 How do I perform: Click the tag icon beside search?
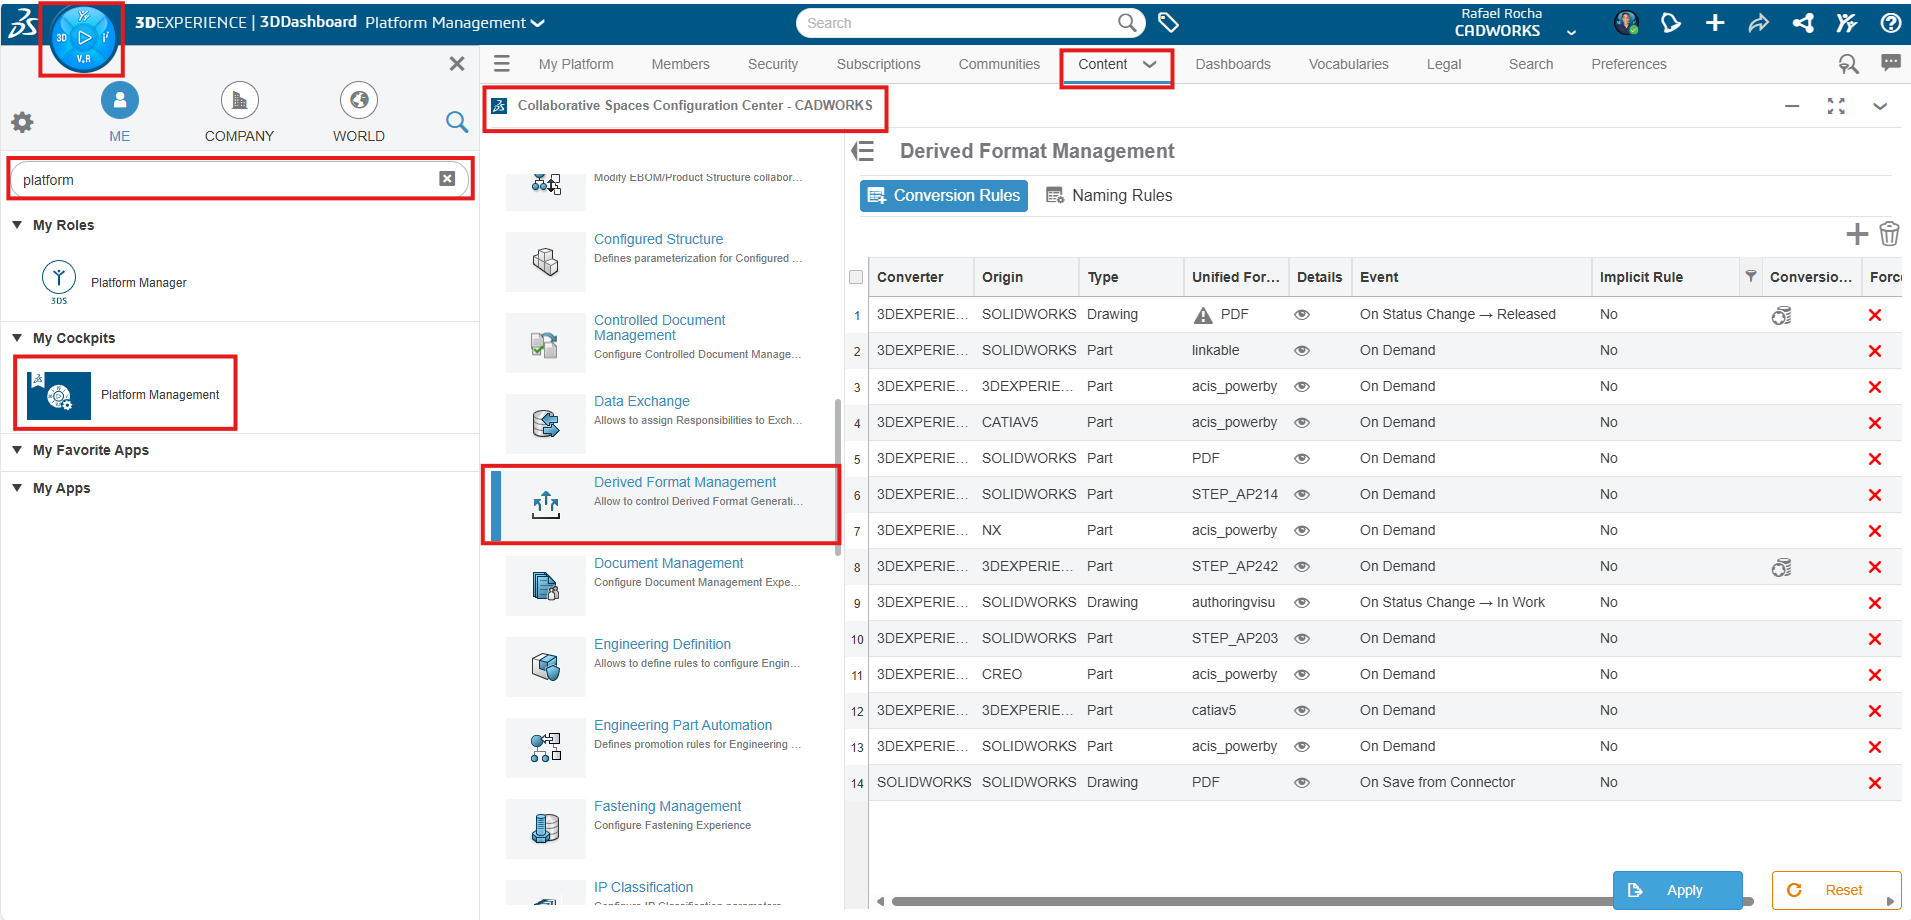[1168, 22]
